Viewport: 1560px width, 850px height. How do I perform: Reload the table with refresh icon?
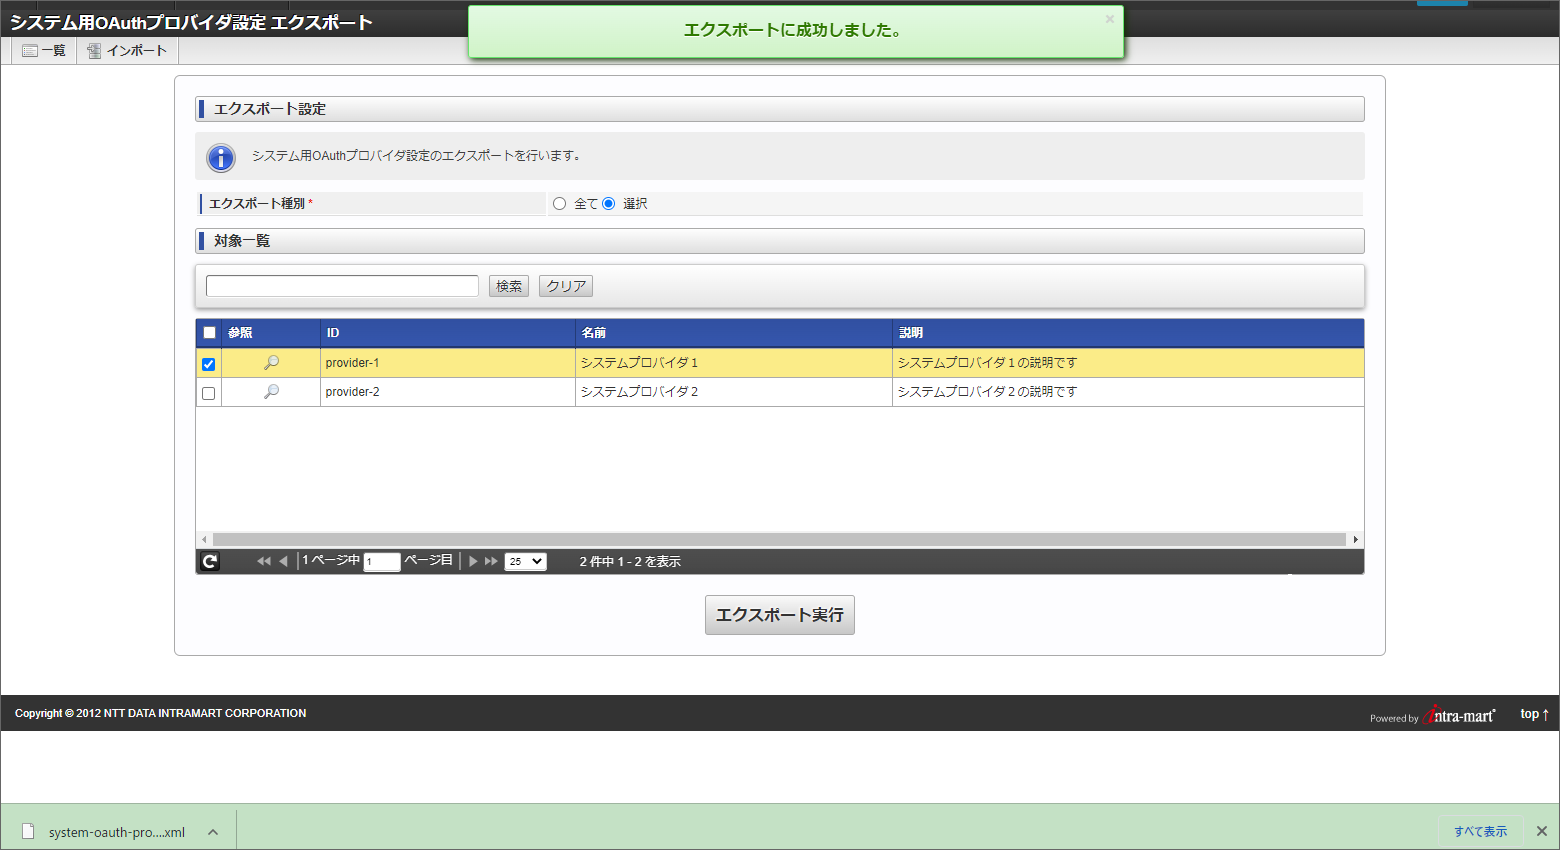click(210, 562)
